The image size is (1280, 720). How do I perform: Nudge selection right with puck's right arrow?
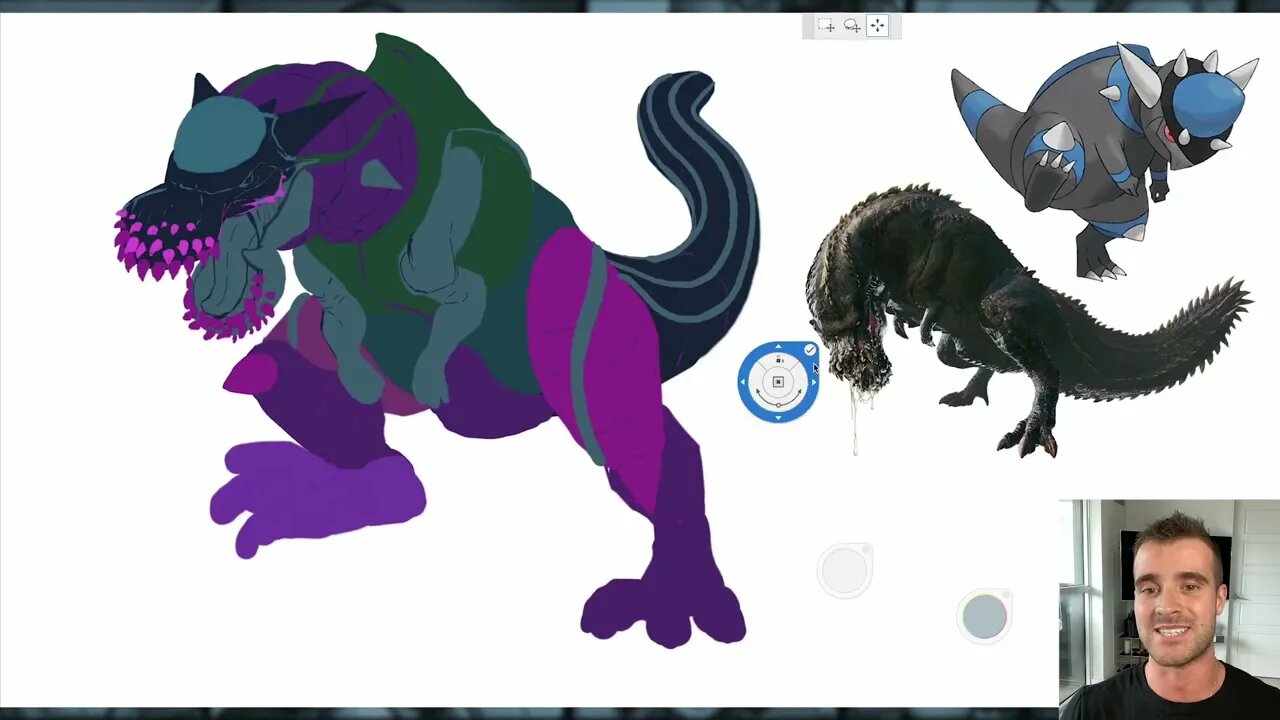[x=813, y=382]
